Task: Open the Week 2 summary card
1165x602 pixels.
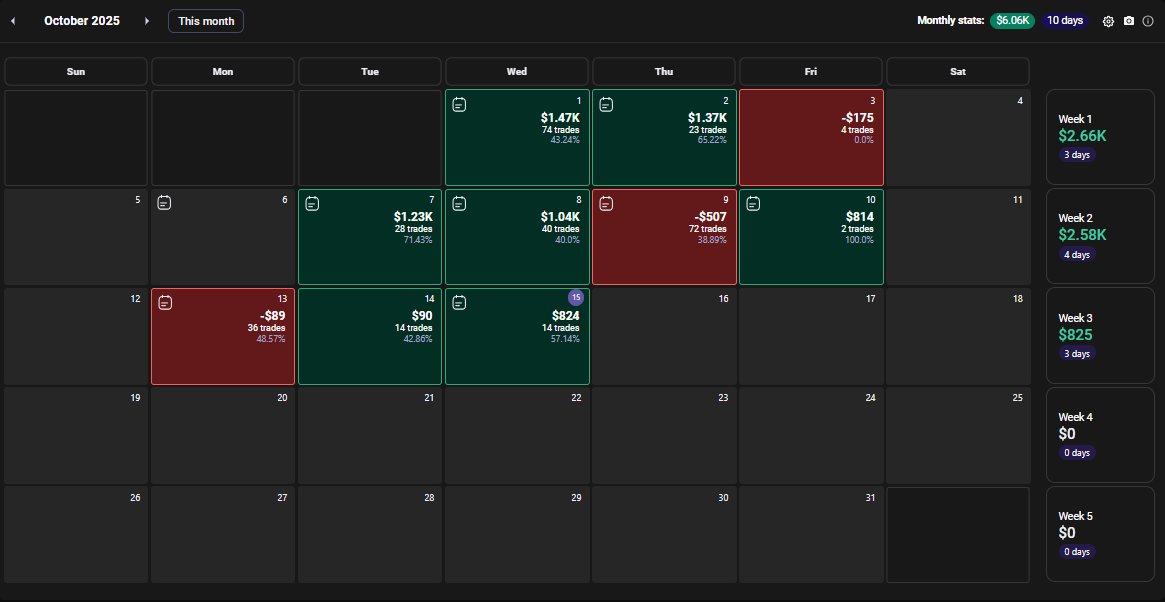Action: (1100, 236)
